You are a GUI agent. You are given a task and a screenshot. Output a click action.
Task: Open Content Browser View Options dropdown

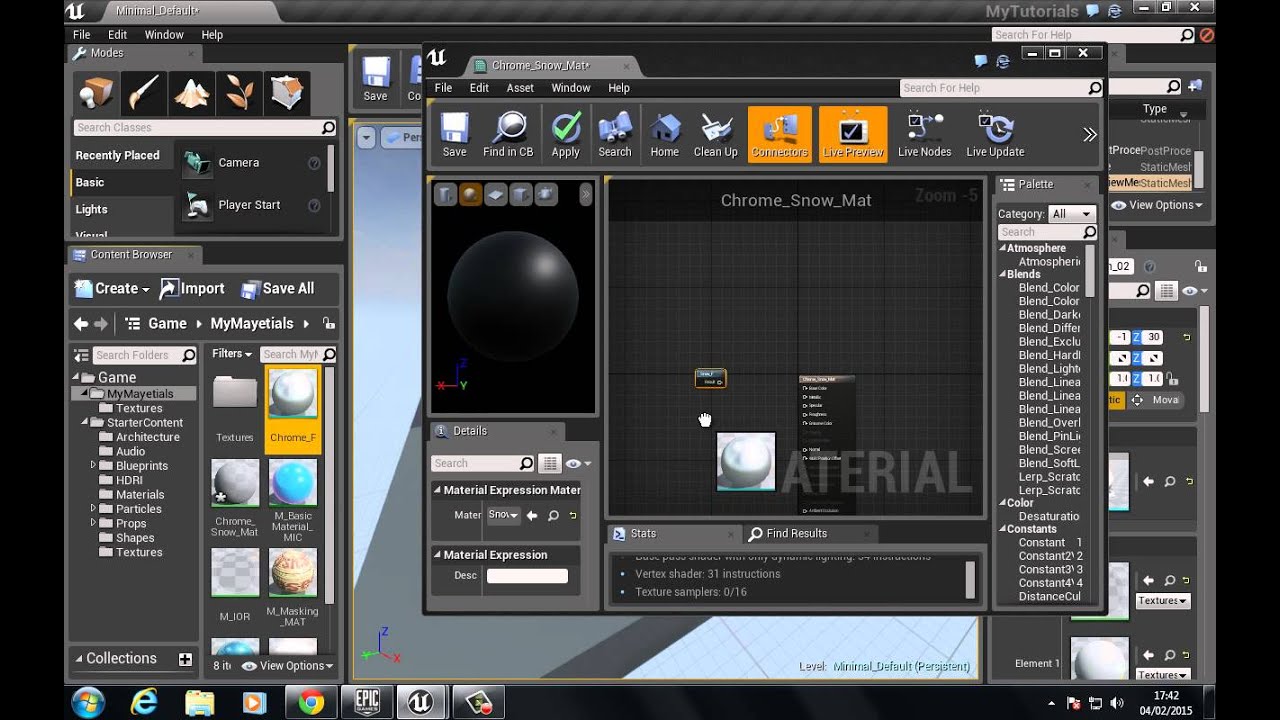287,666
